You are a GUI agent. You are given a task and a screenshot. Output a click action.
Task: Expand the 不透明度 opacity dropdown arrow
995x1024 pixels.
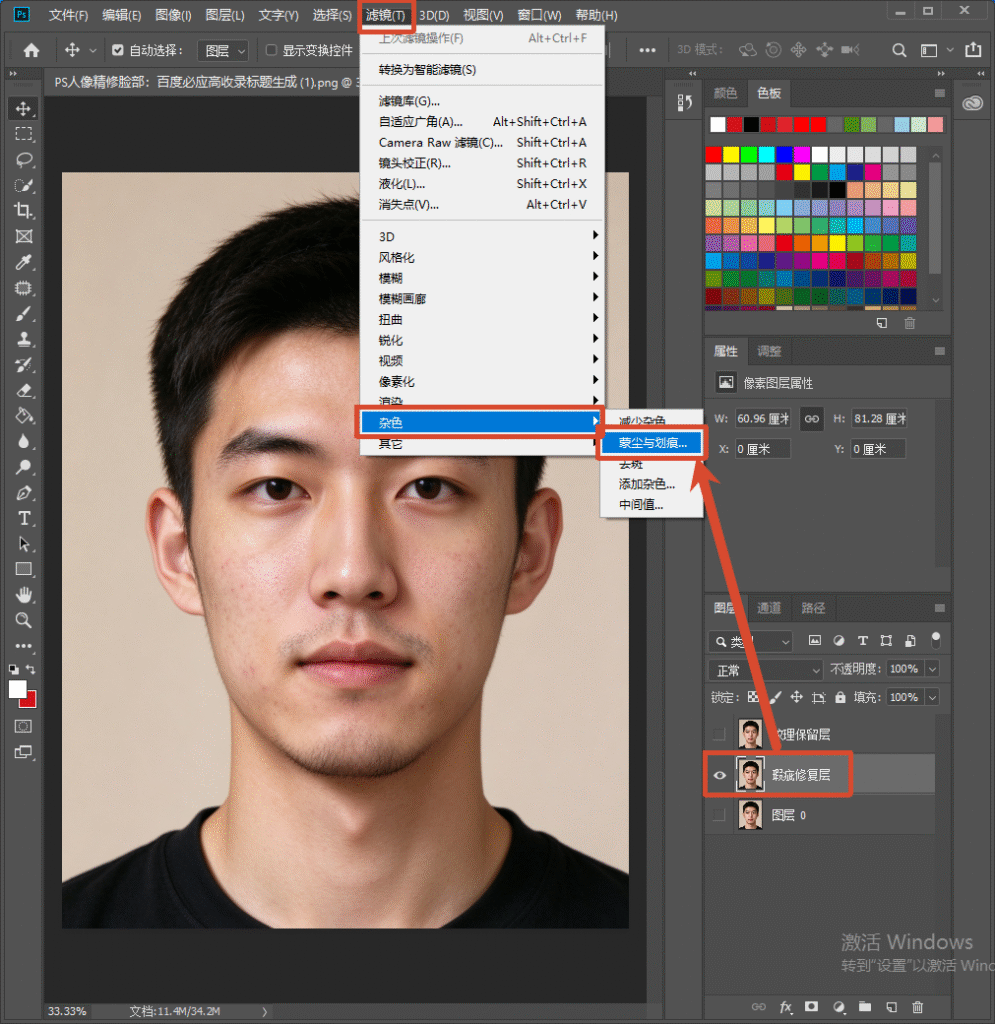click(933, 669)
